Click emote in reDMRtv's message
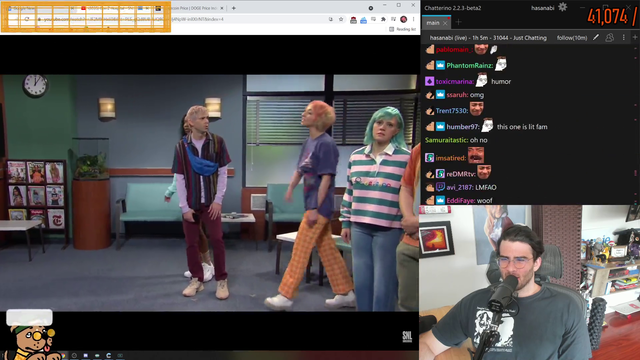 (x=484, y=171)
